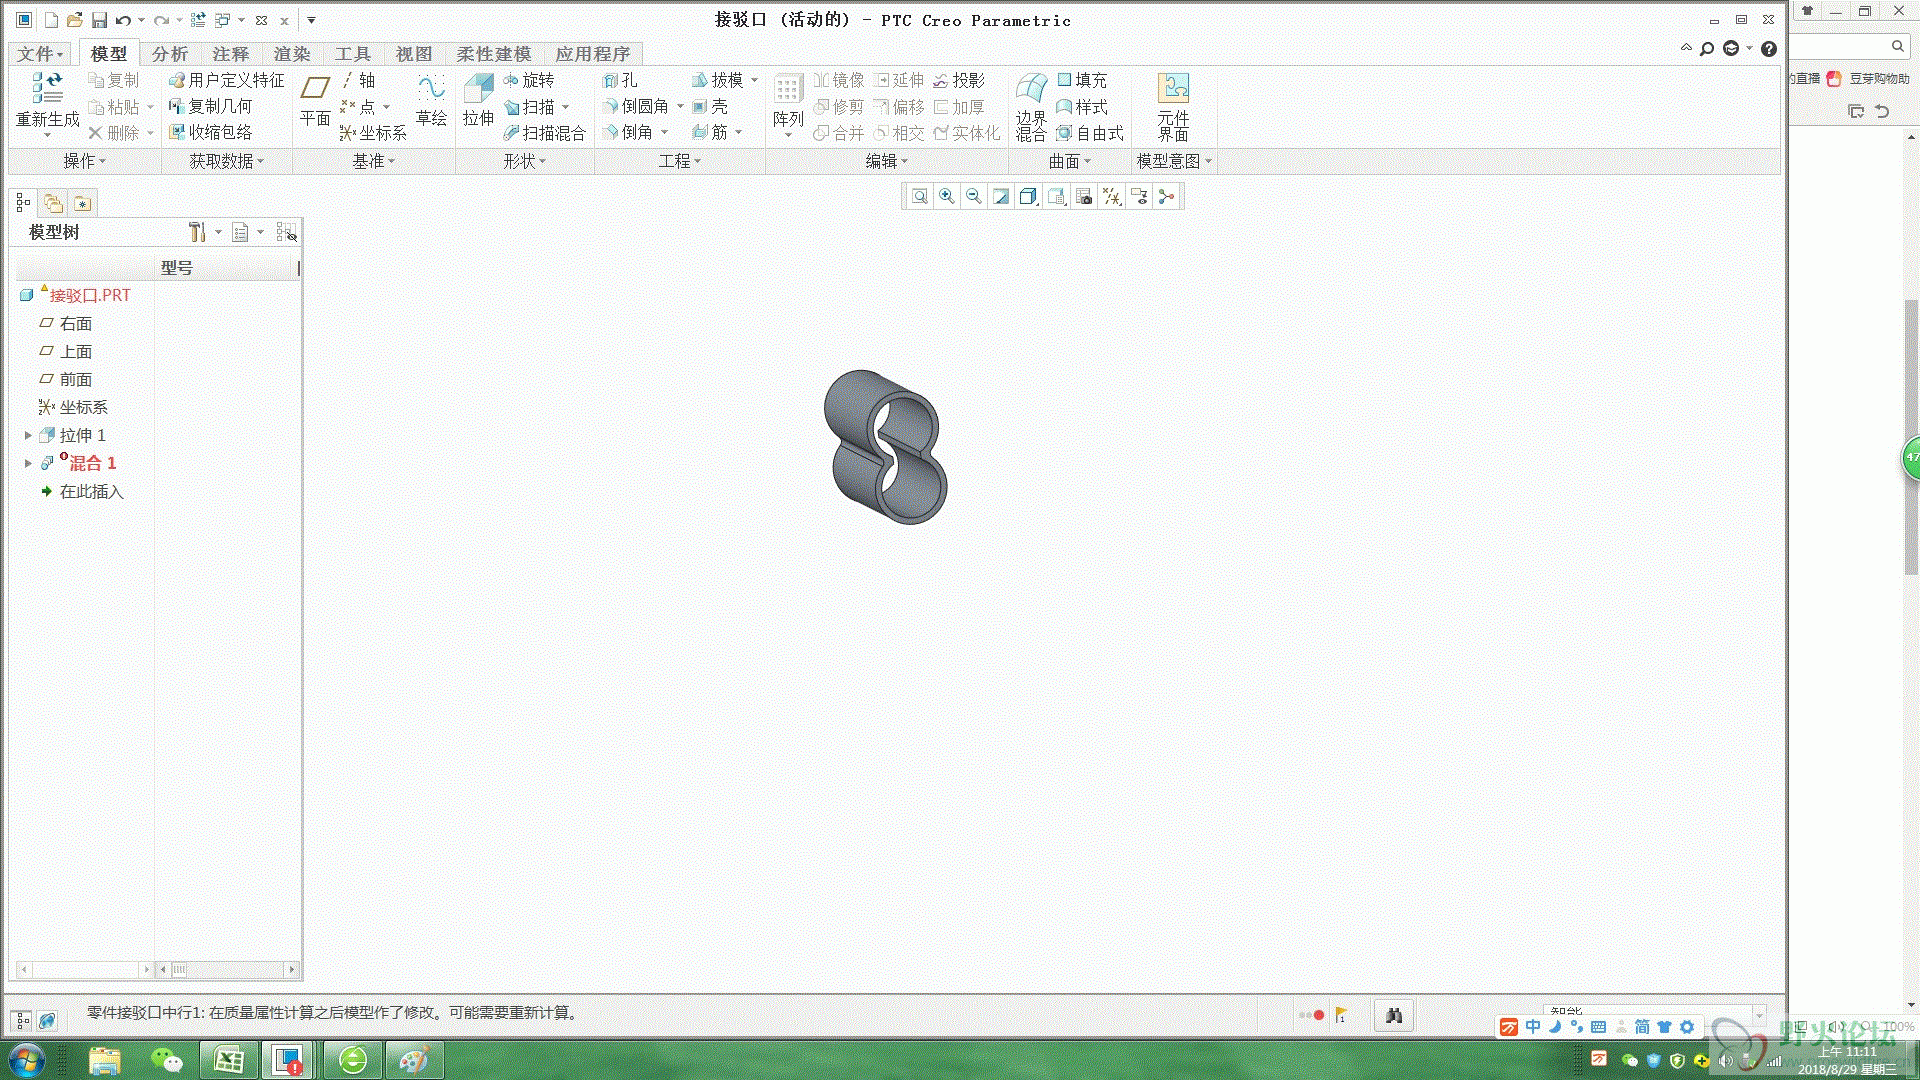This screenshot has width=1920, height=1080.
Task: Toggle the browser pane icon in status bar
Action: pyautogui.click(x=47, y=1020)
